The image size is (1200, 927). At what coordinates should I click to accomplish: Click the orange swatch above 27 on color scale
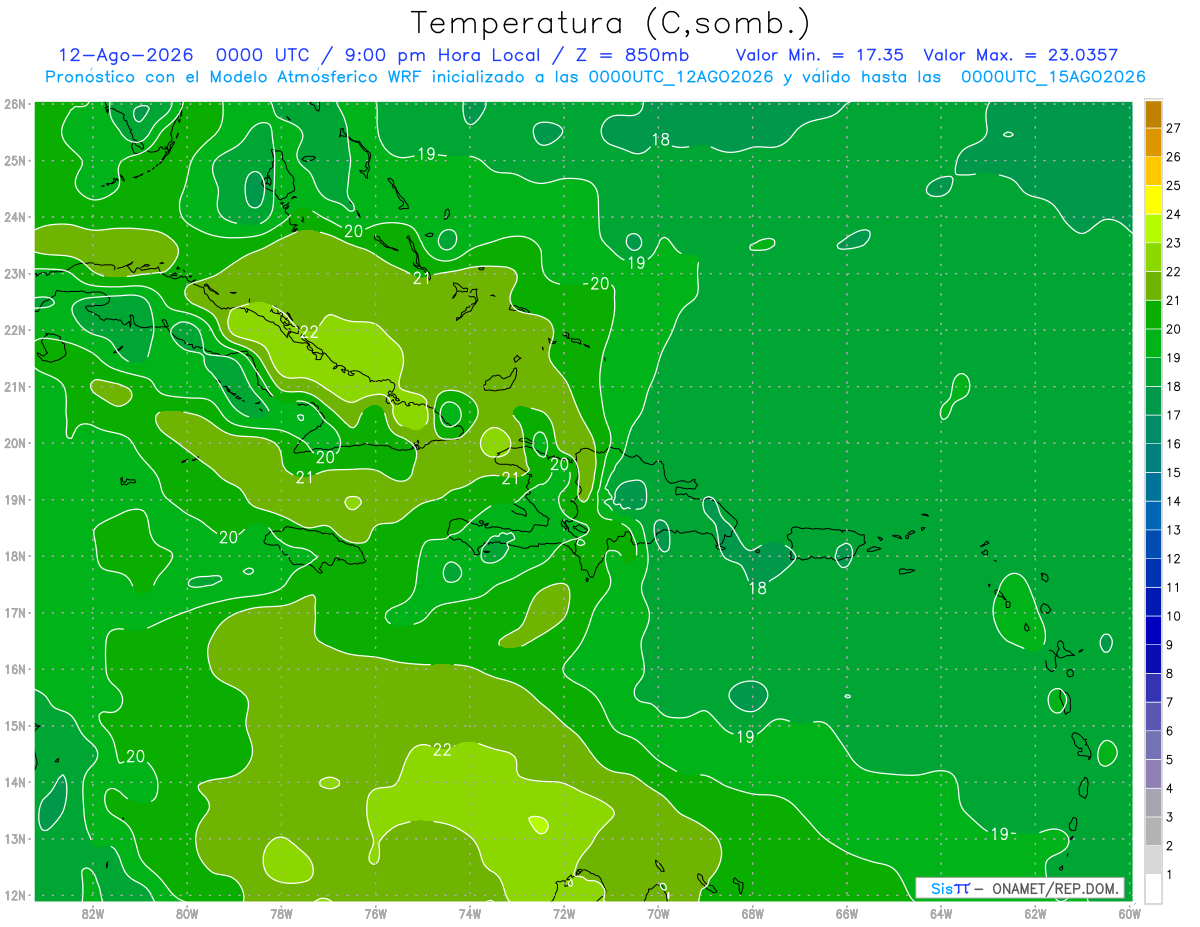click(x=1153, y=114)
